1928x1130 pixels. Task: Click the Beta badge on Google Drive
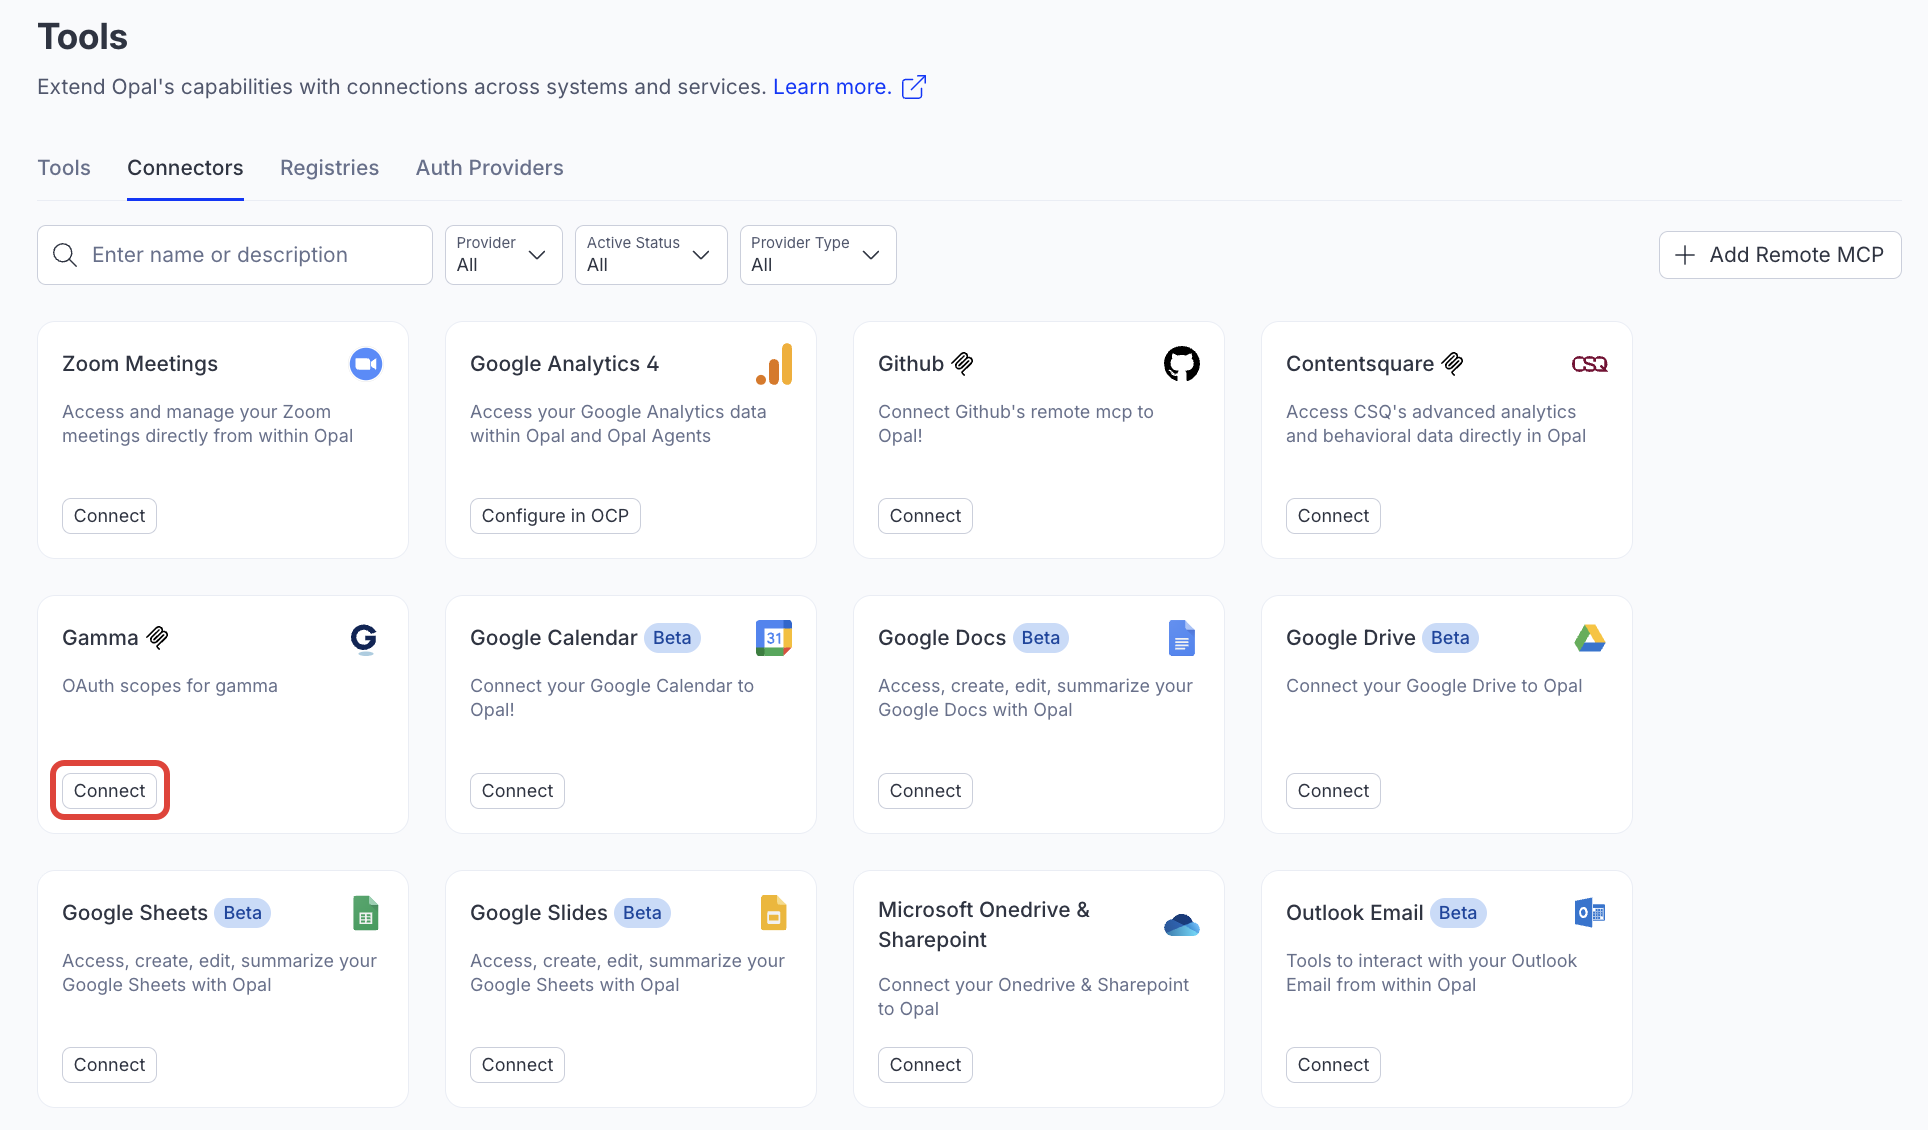click(1450, 638)
